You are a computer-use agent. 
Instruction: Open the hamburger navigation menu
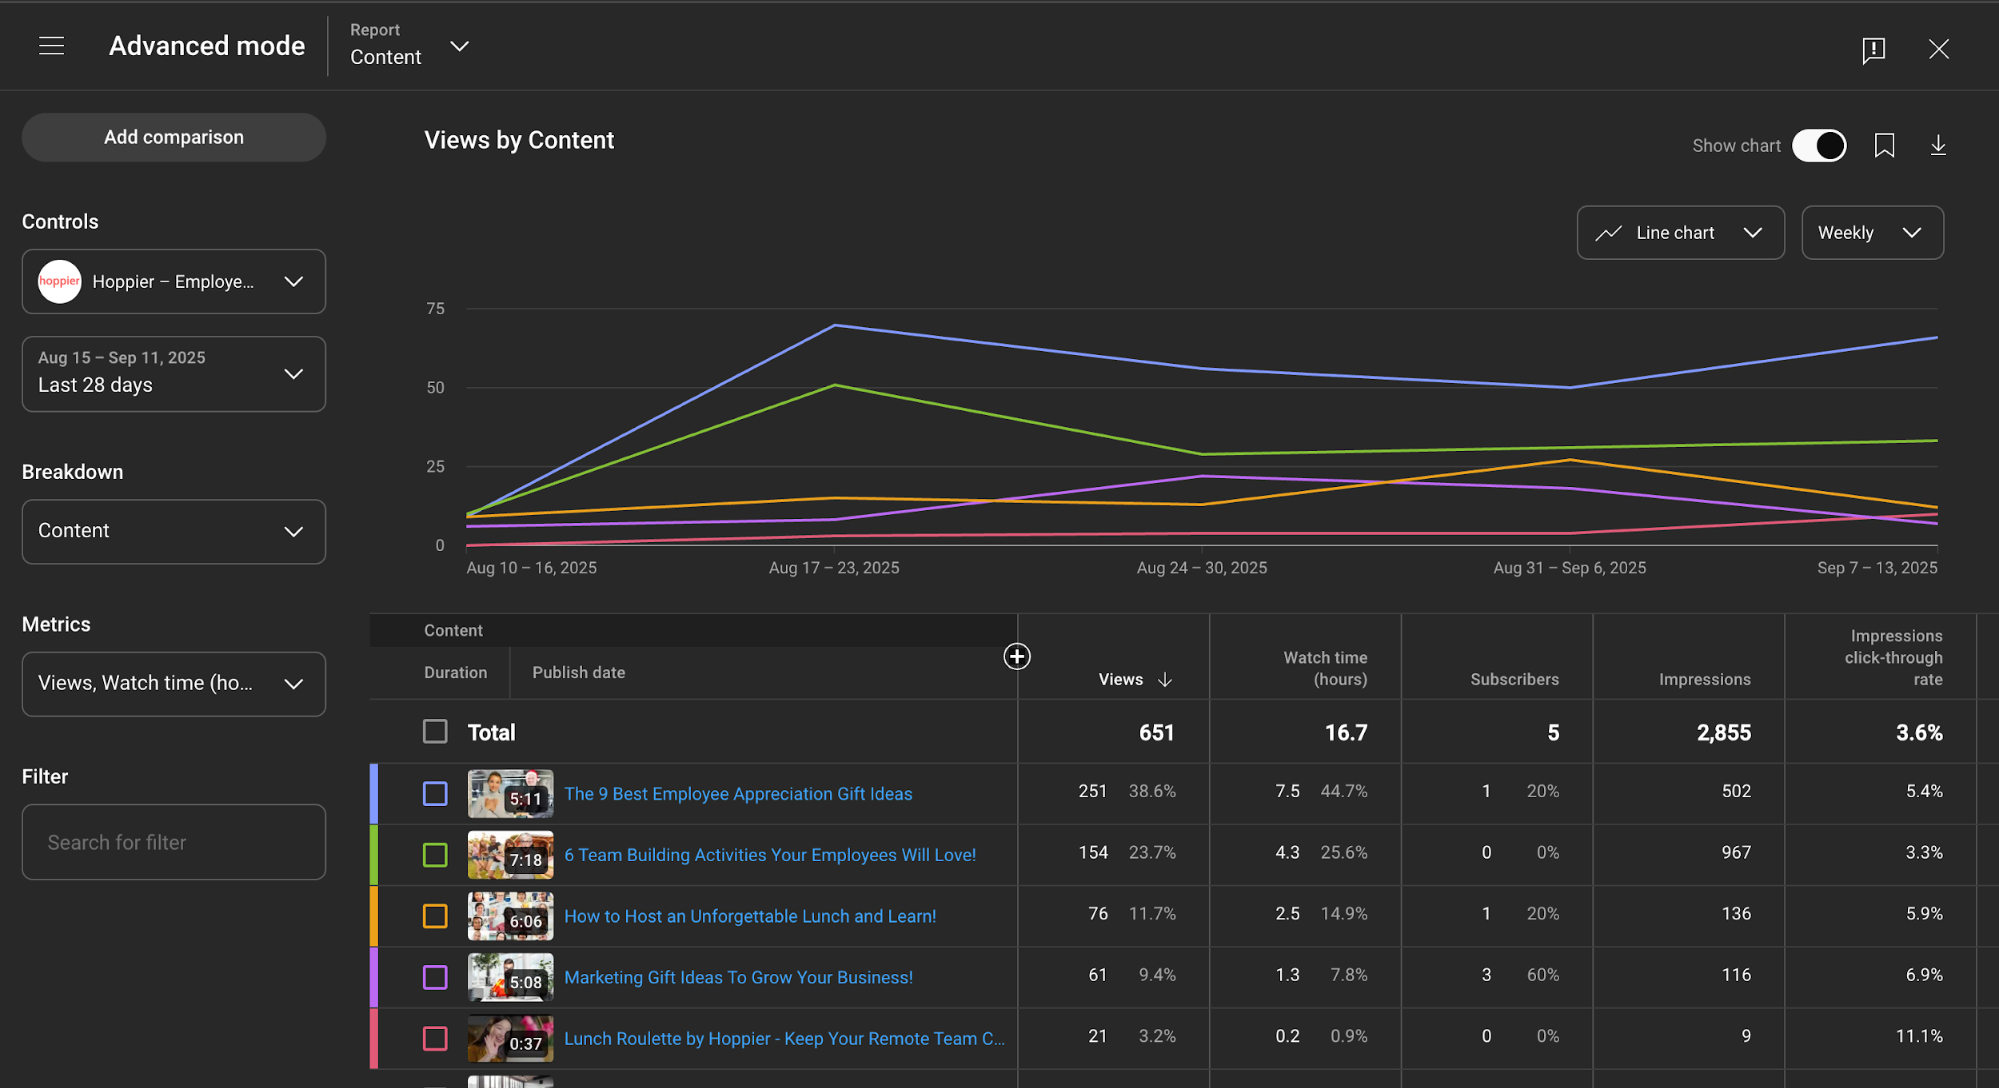point(50,46)
